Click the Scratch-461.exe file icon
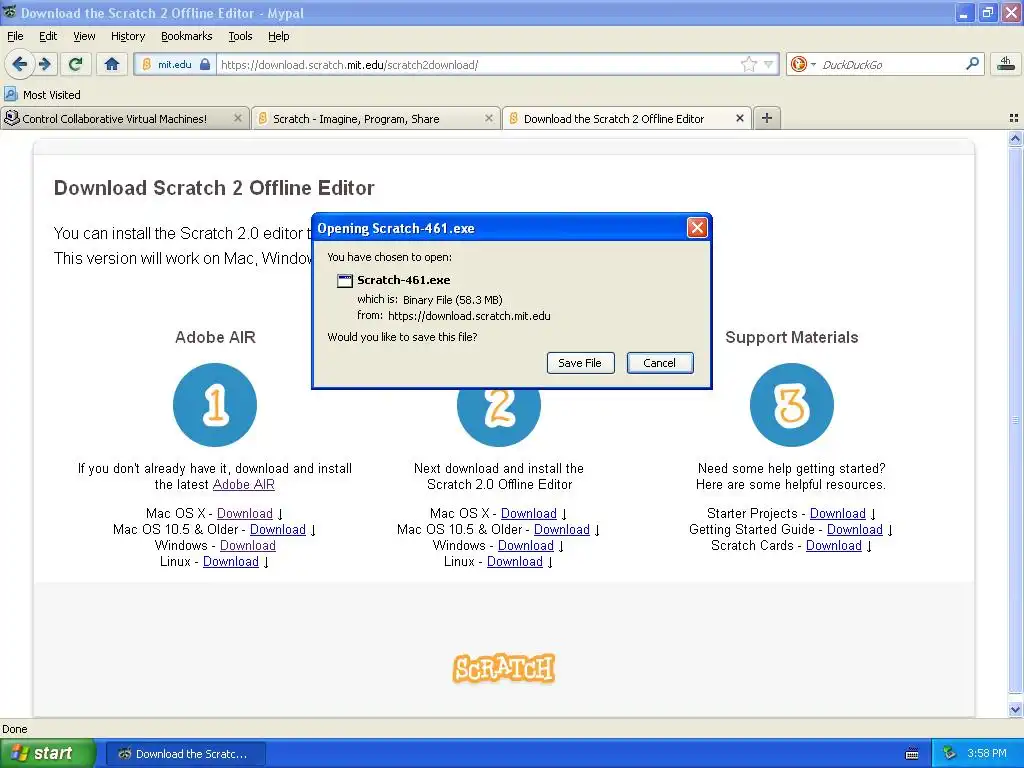1024x768 pixels. tap(344, 281)
